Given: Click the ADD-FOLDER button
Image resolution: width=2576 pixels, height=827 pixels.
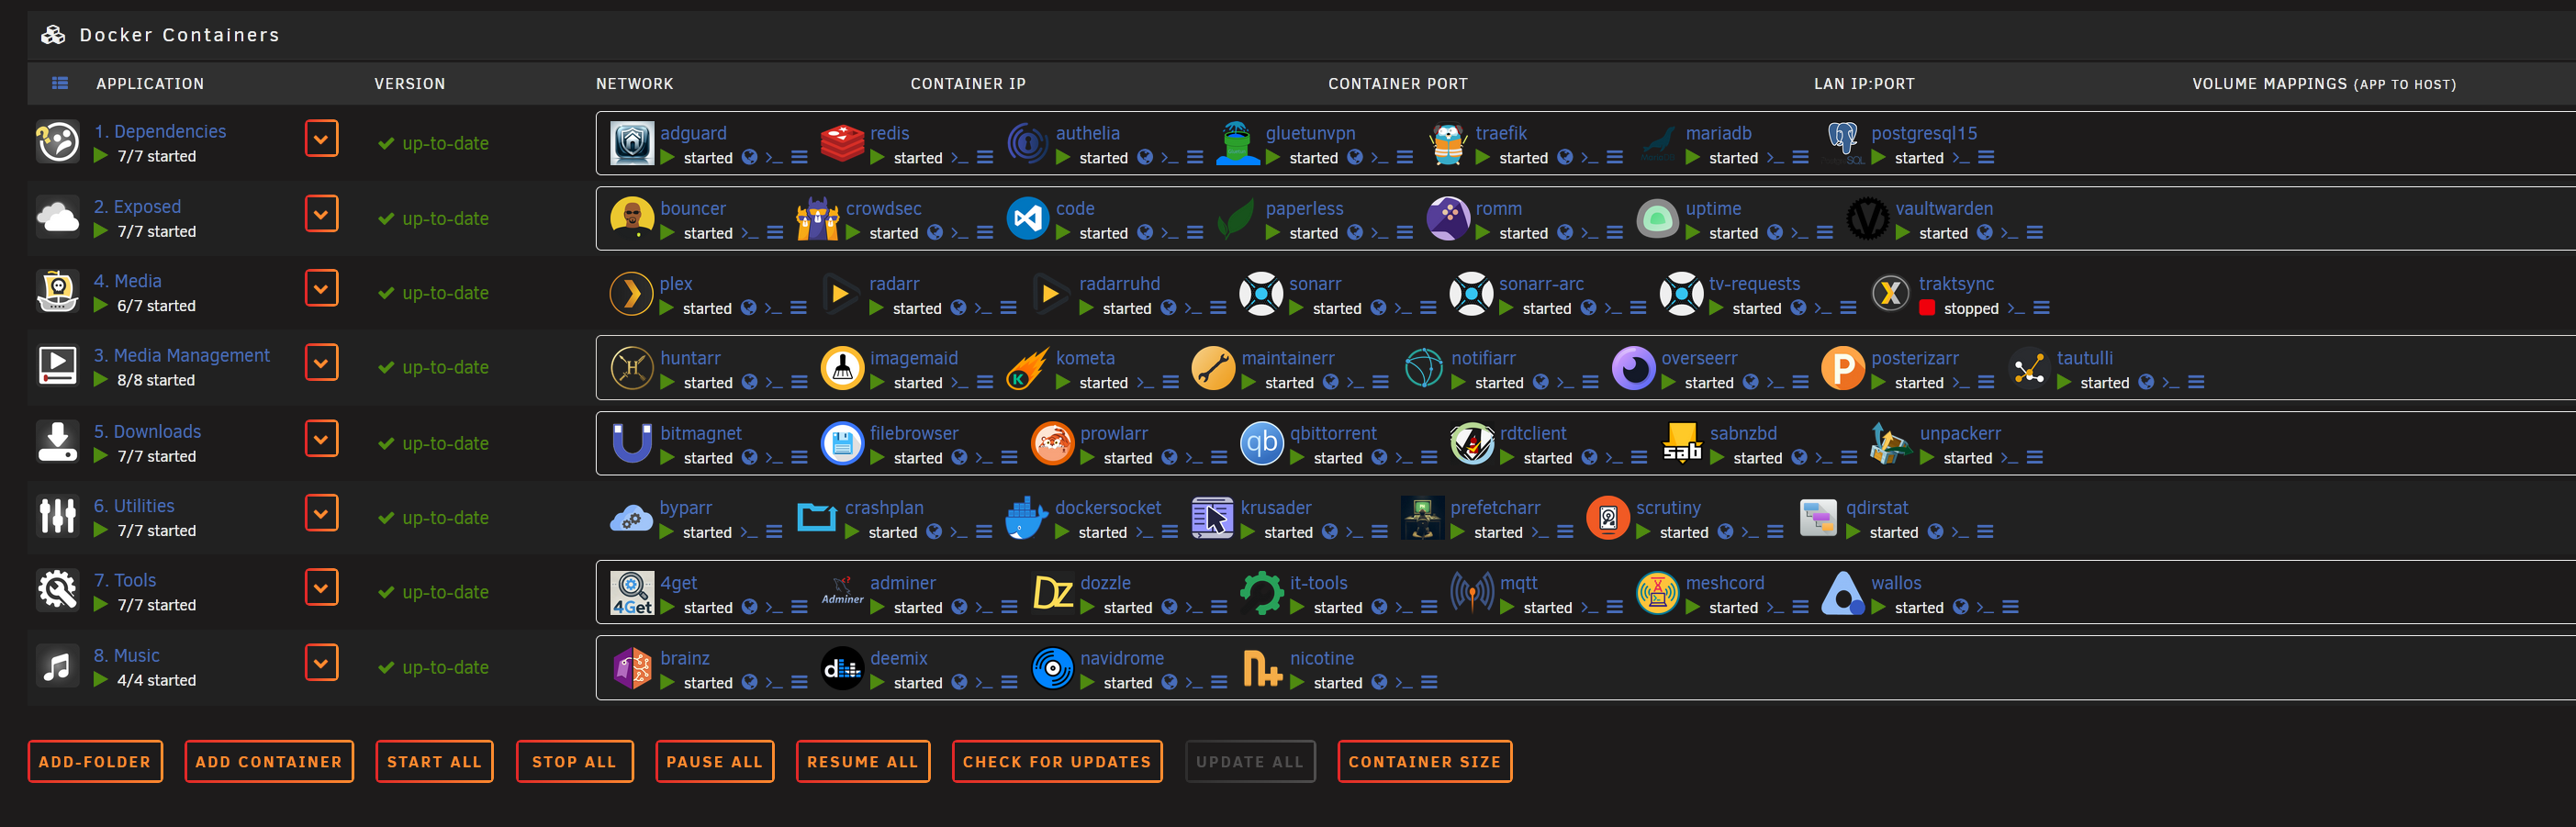Looking at the screenshot, I should [95, 762].
